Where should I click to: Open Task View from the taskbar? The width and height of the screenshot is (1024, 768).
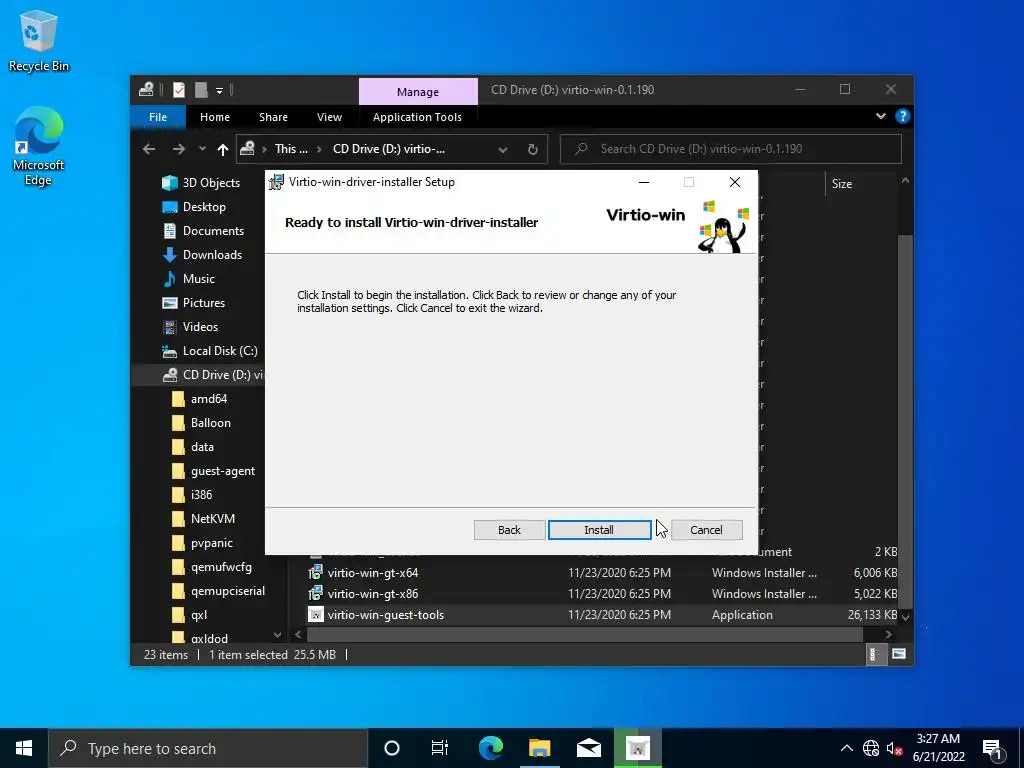pos(440,748)
